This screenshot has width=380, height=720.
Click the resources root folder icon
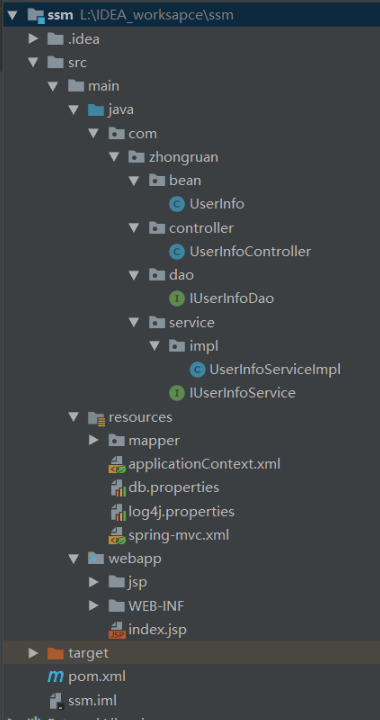96,418
